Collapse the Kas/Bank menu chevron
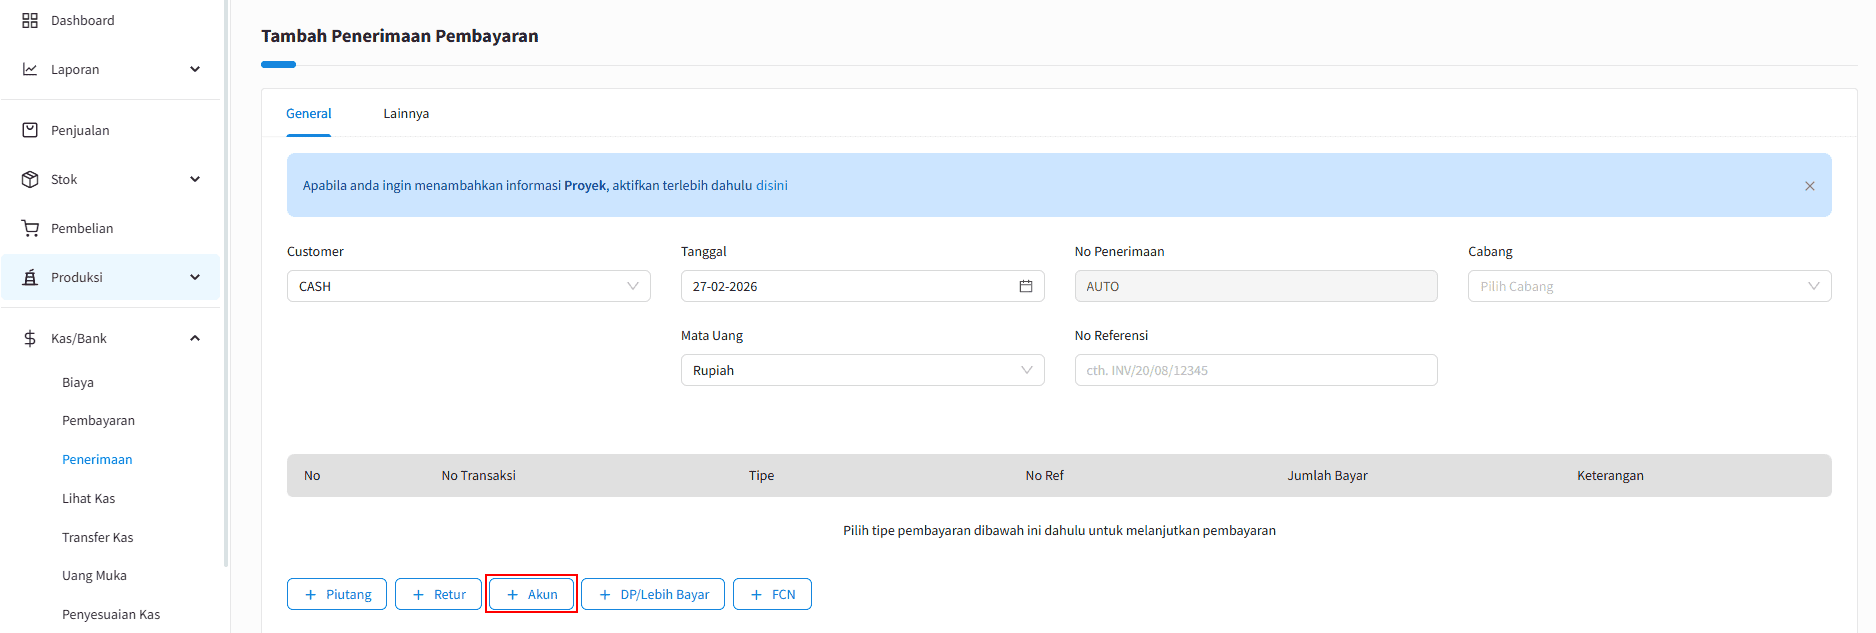 point(195,338)
